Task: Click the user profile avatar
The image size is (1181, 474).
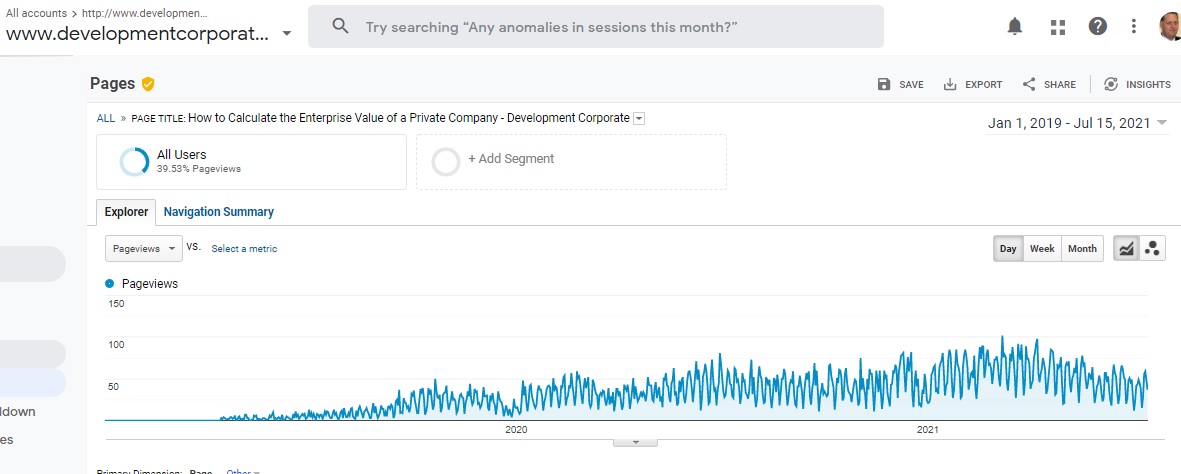Action: pyautogui.click(x=1168, y=26)
